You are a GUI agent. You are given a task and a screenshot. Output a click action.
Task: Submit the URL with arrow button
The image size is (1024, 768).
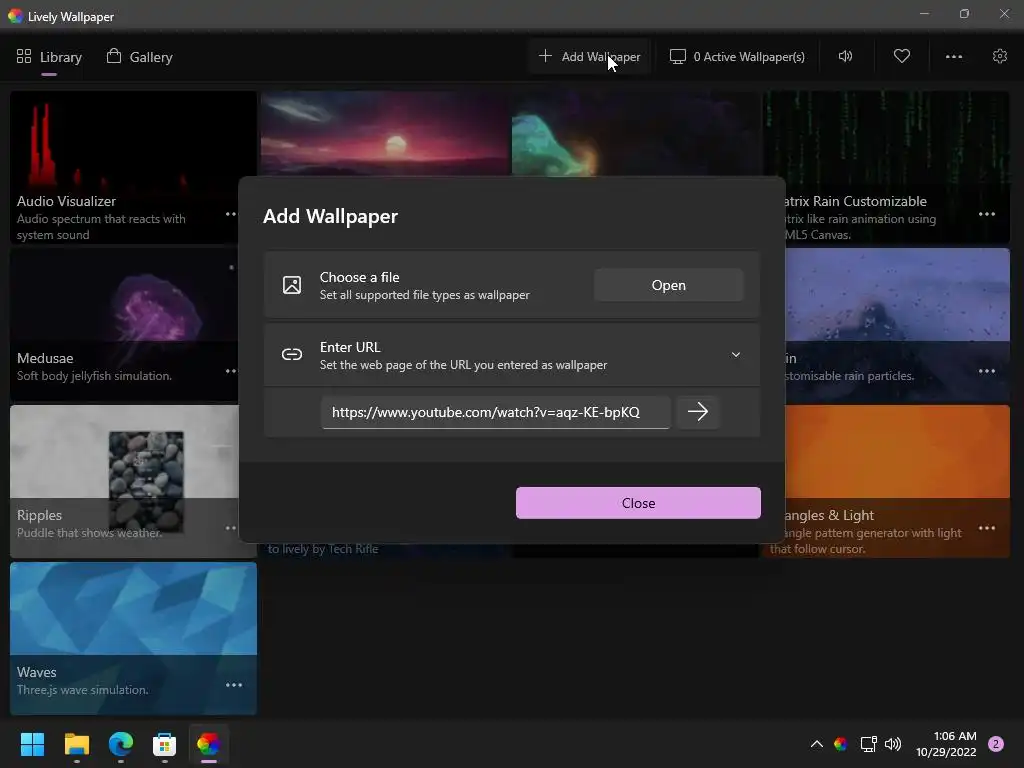coord(698,411)
